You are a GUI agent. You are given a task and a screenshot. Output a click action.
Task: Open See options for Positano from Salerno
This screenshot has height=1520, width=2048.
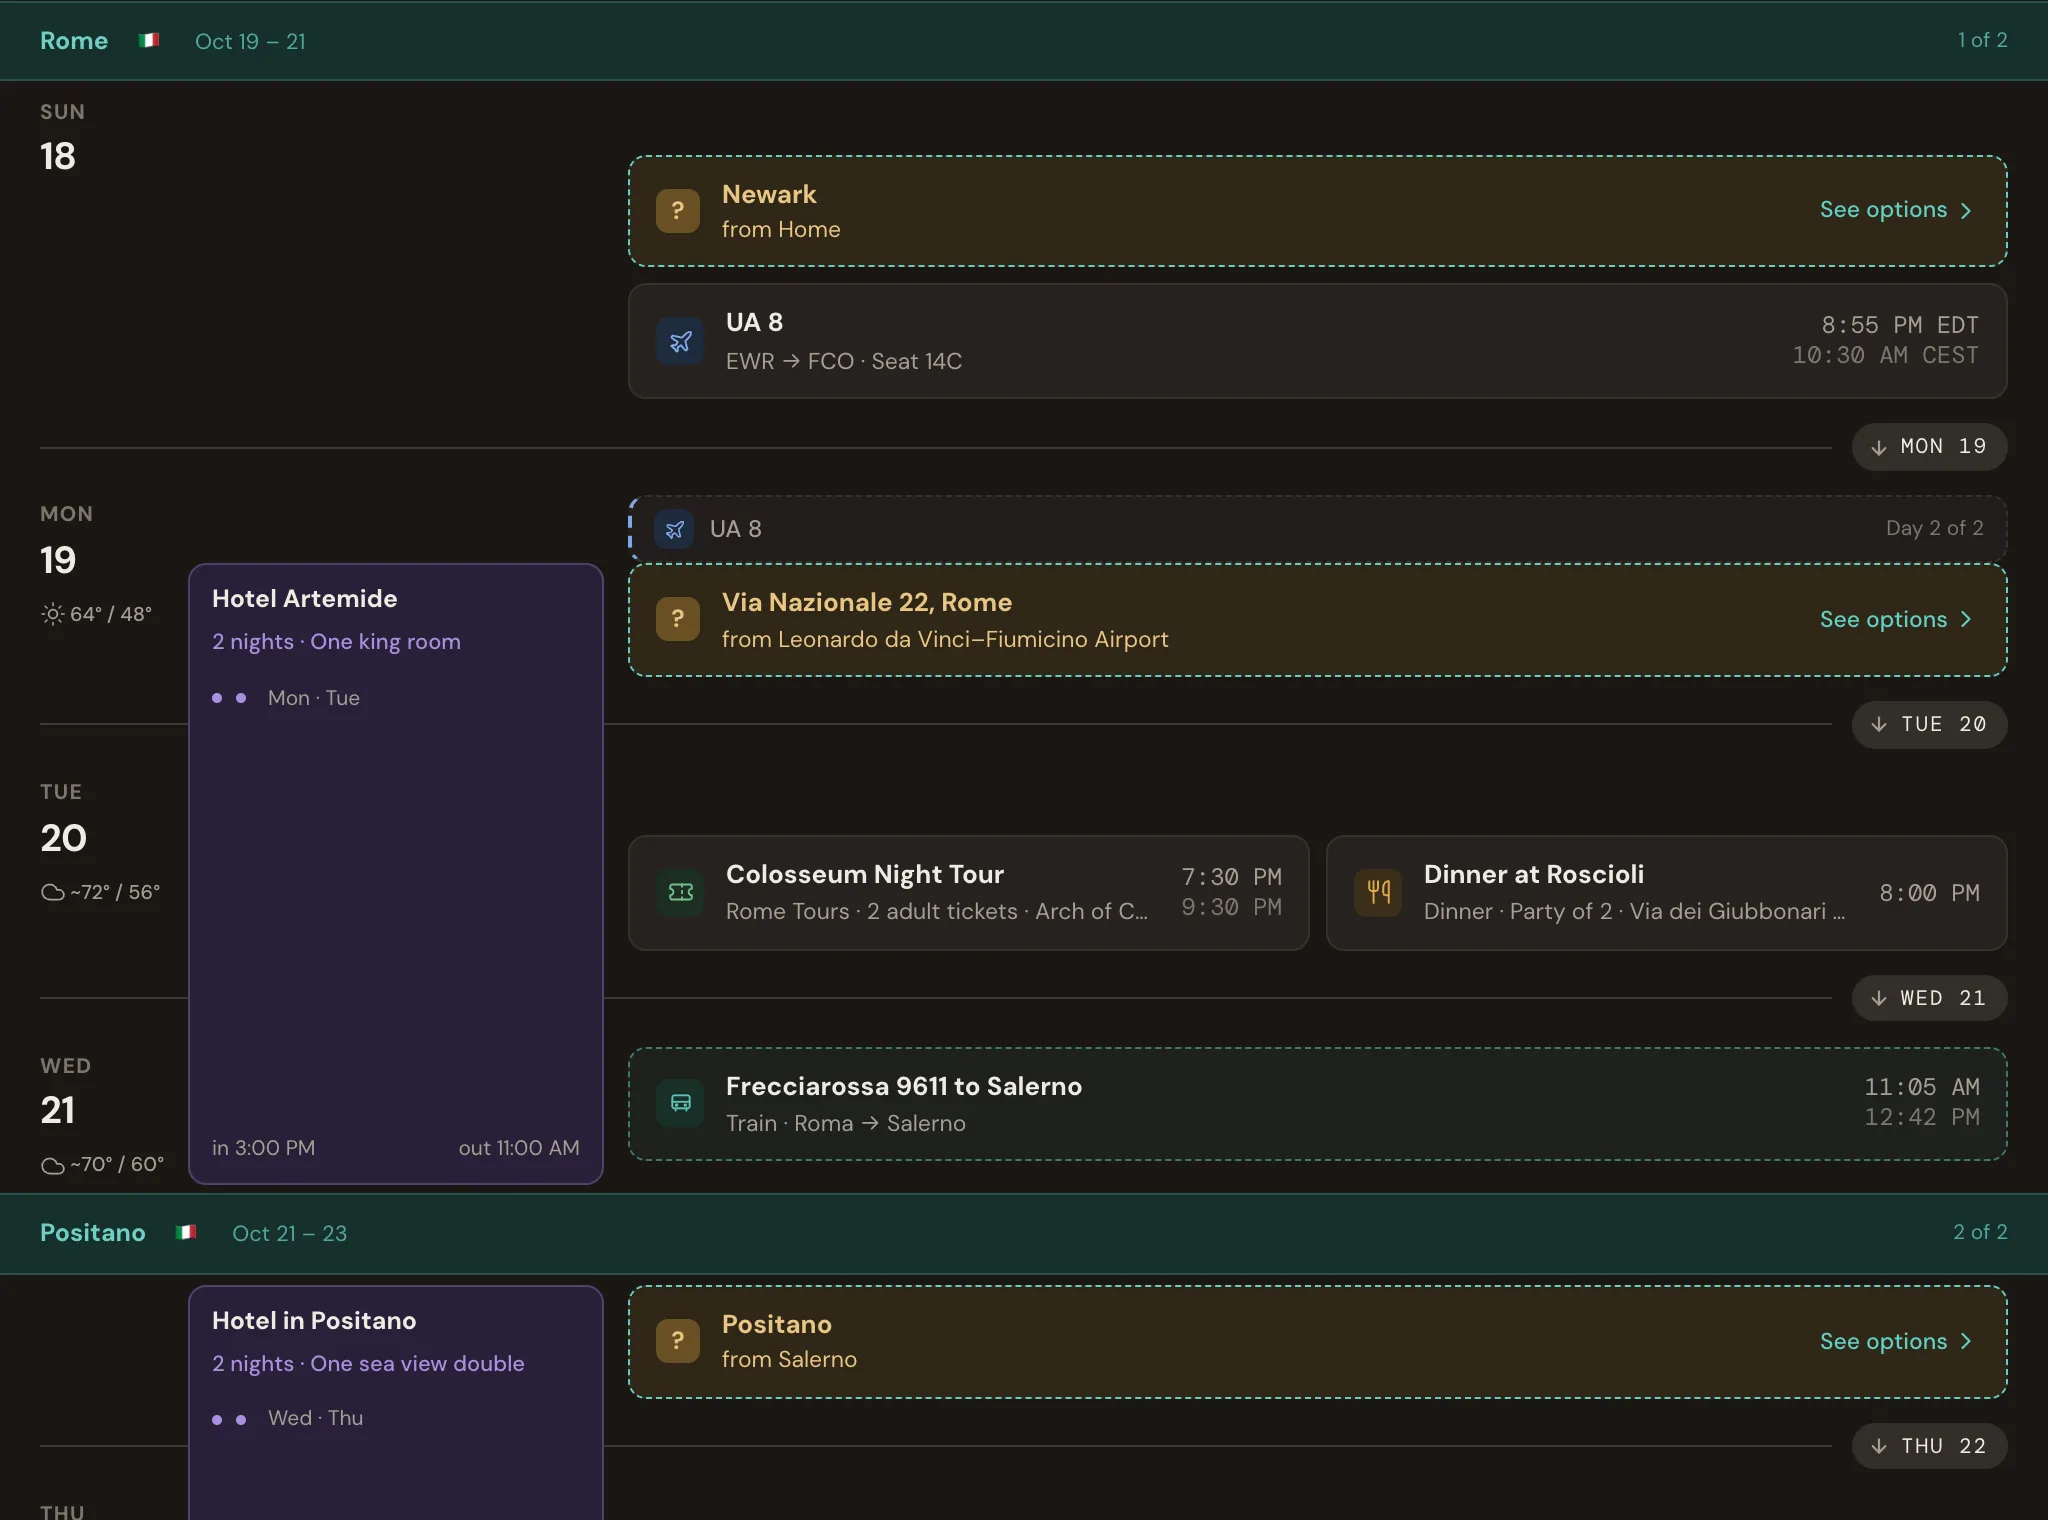tap(1895, 1342)
